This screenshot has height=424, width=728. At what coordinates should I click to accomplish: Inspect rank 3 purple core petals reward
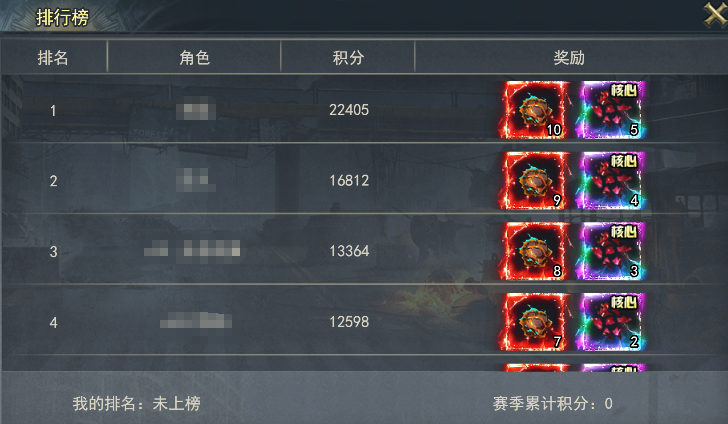(x=611, y=251)
